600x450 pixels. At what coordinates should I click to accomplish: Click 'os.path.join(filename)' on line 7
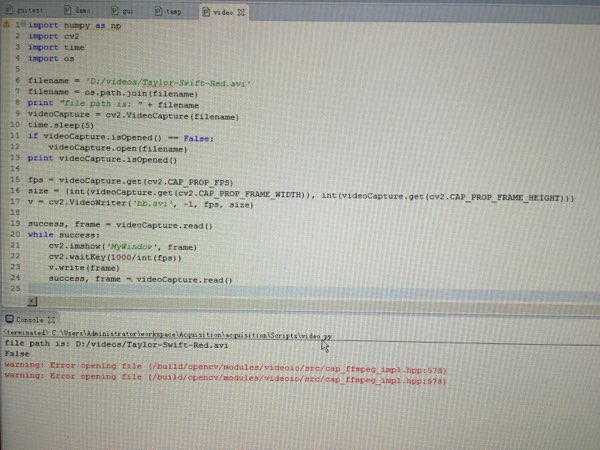[x=141, y=93]
